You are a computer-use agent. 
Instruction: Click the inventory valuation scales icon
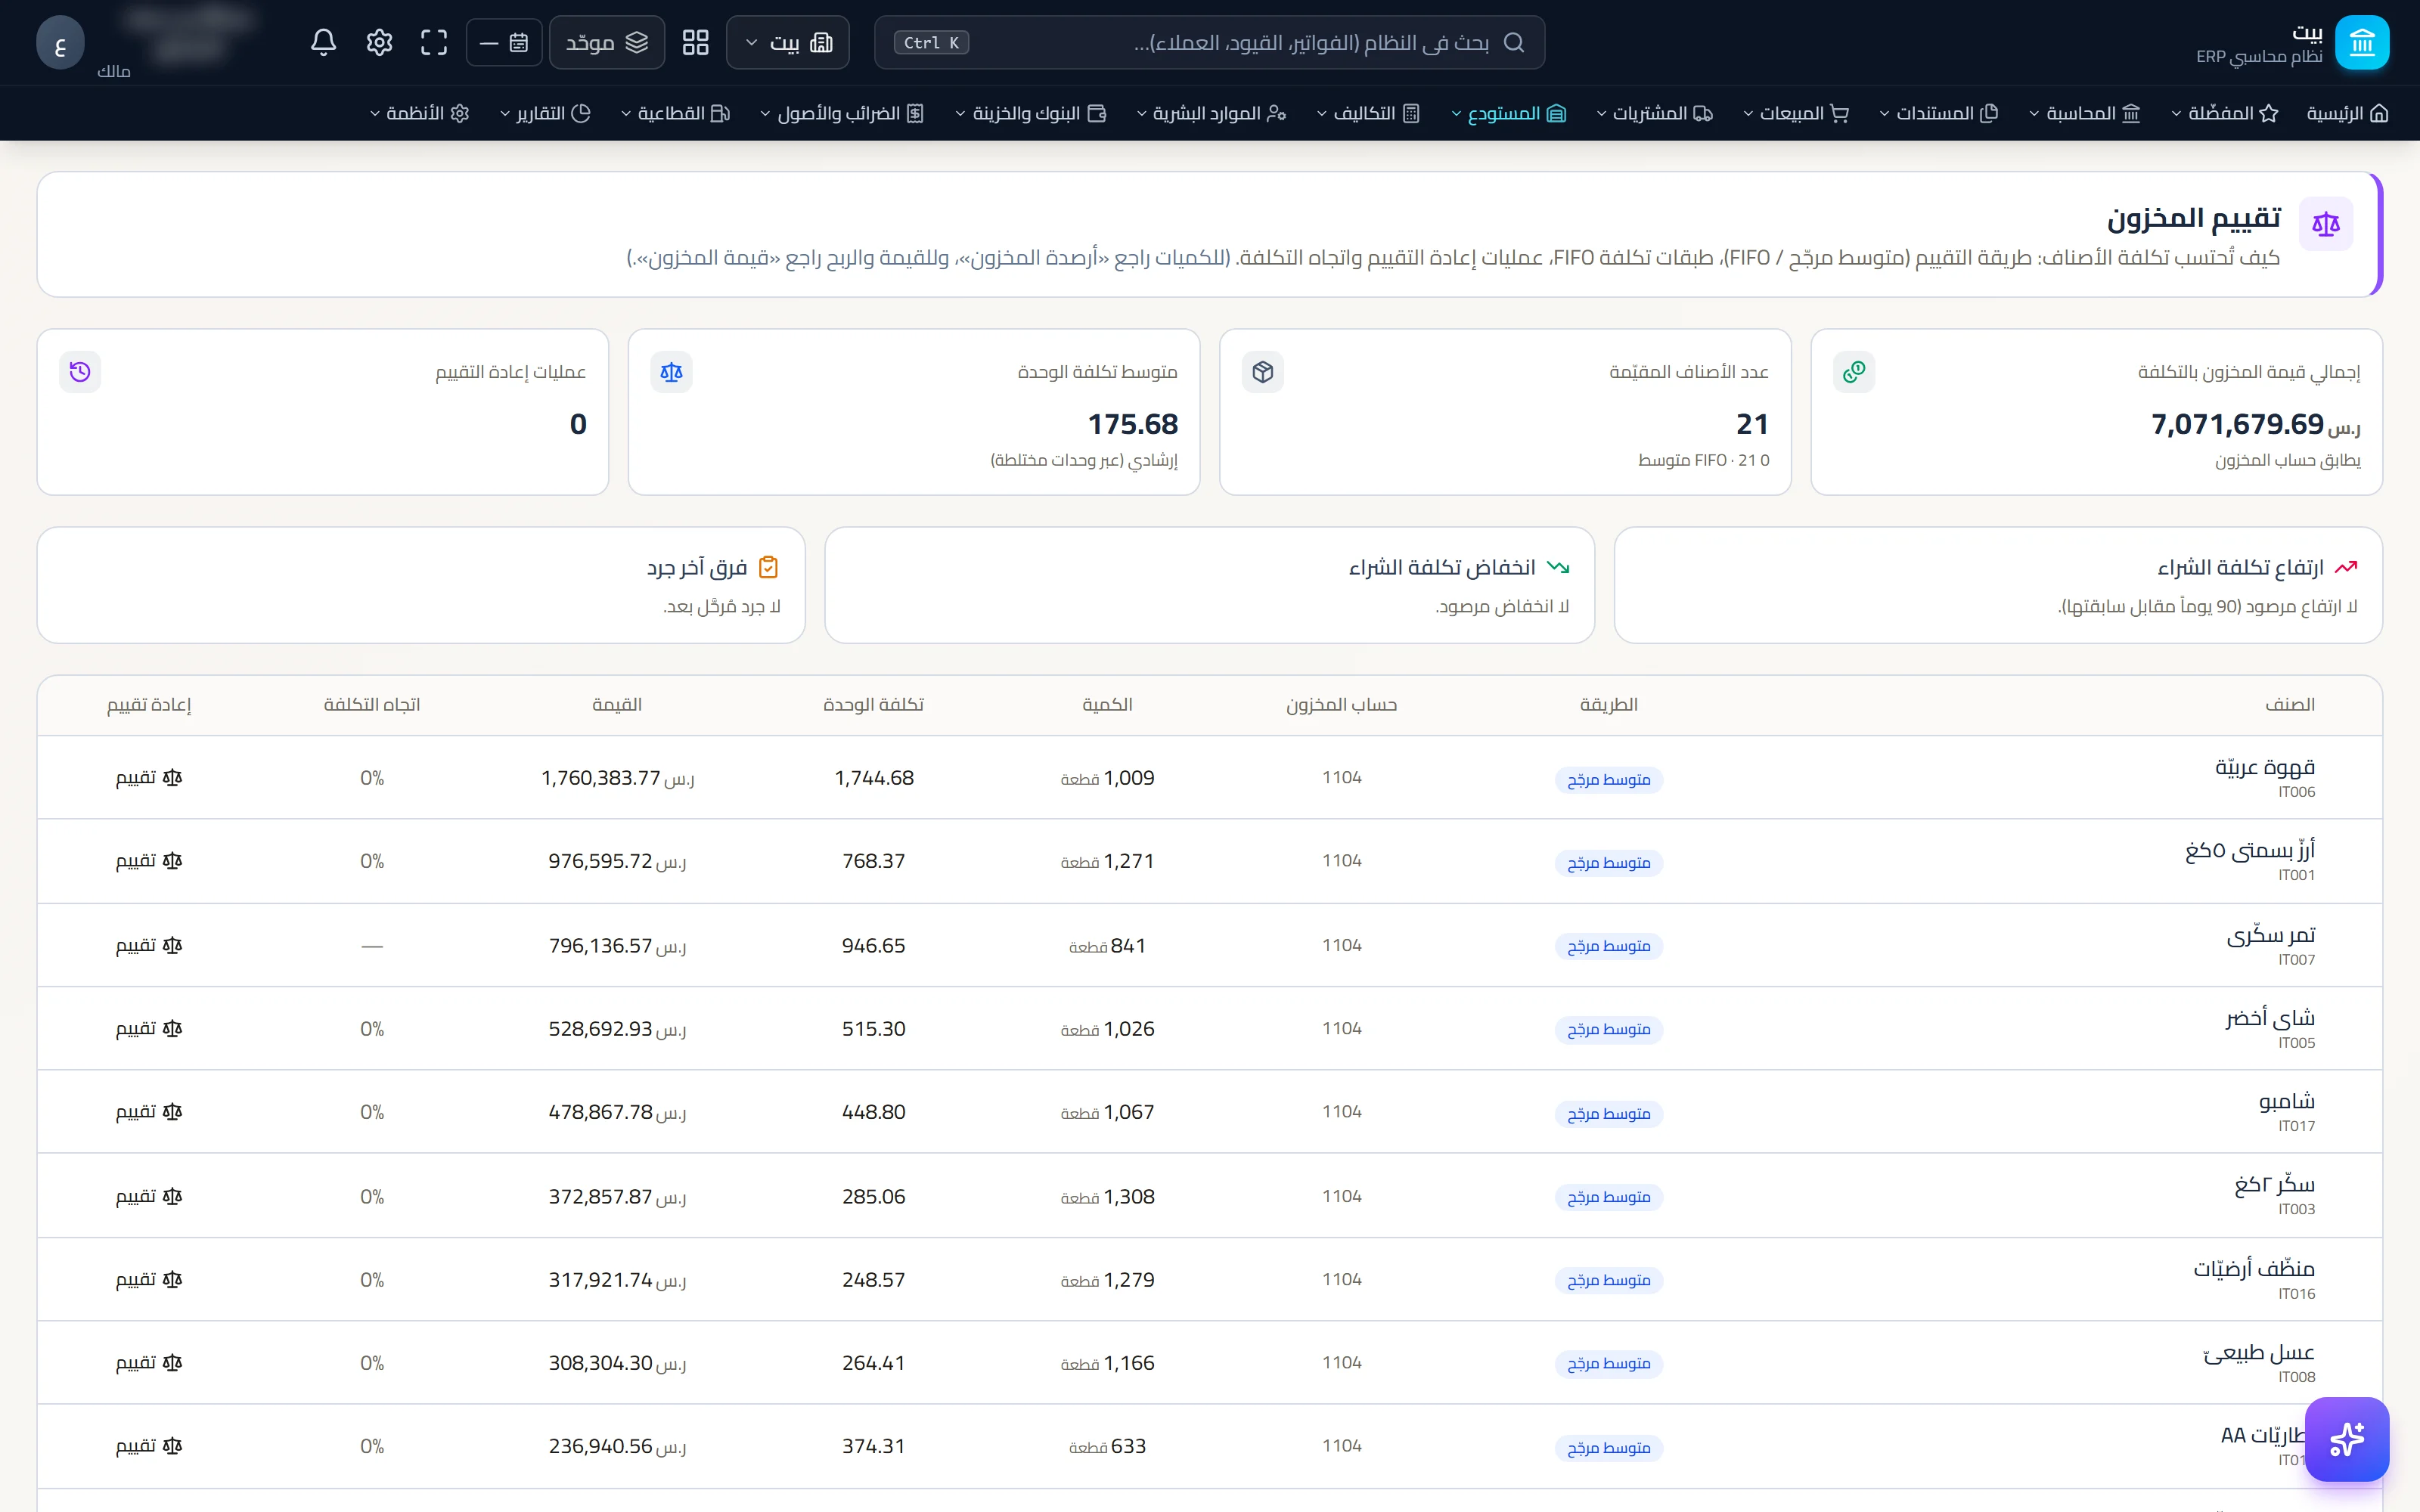(2326, 224)
